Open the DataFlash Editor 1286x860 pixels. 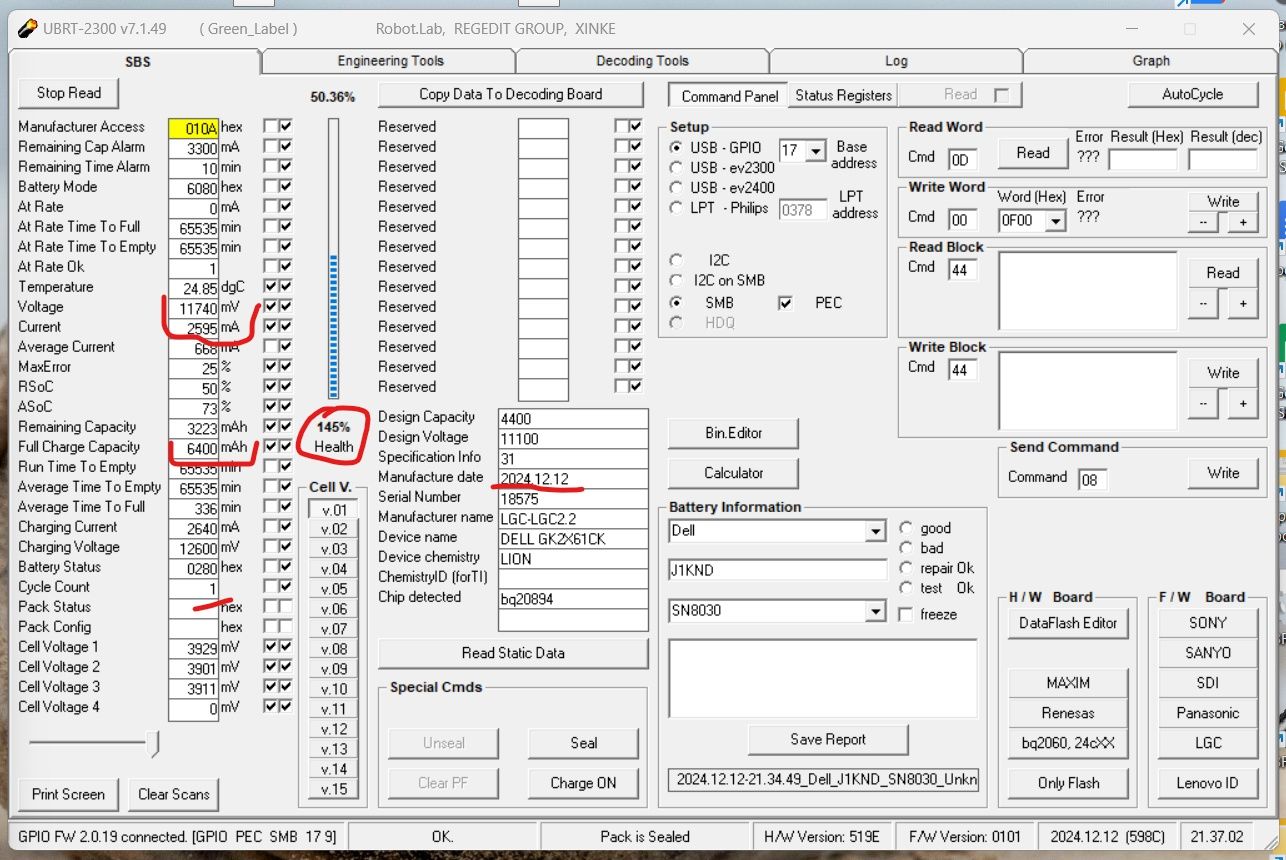coord(1068,623)
